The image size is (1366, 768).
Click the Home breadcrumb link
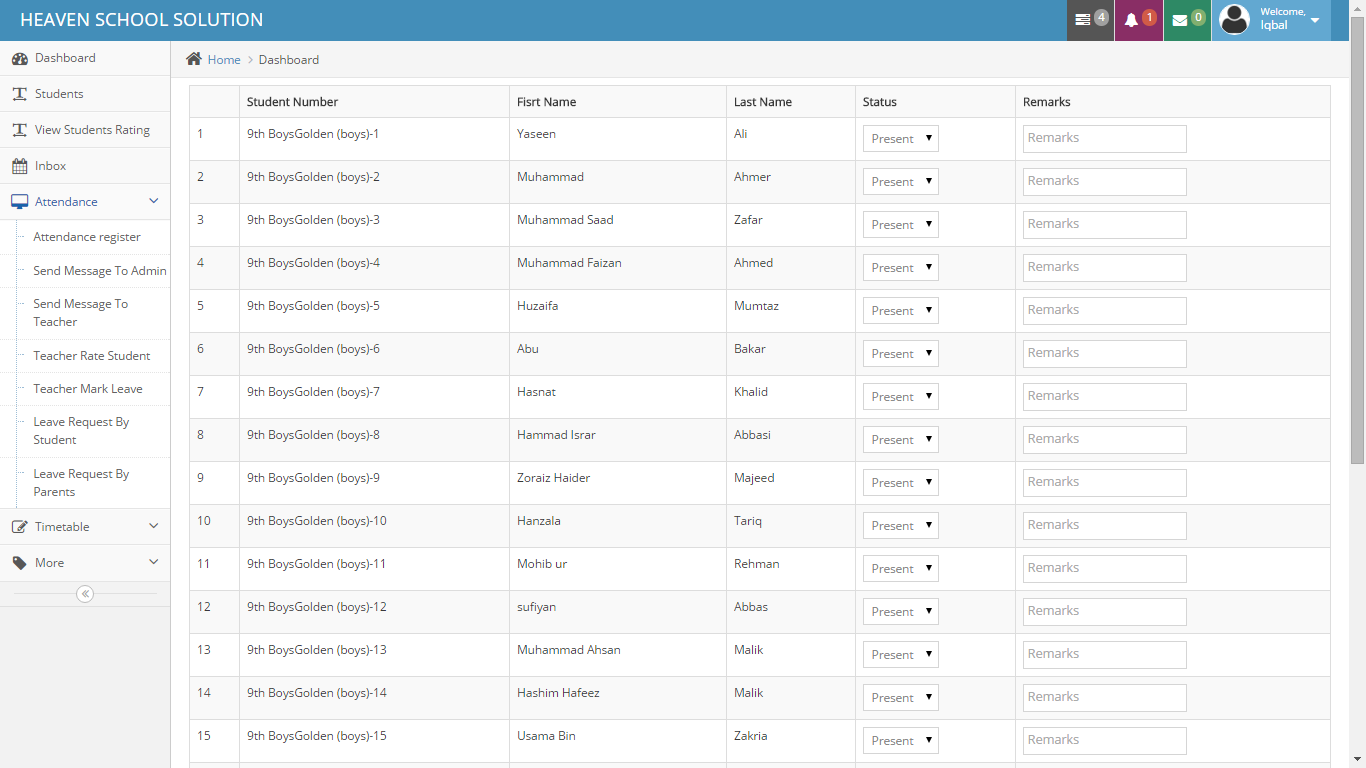click(224, 60)
